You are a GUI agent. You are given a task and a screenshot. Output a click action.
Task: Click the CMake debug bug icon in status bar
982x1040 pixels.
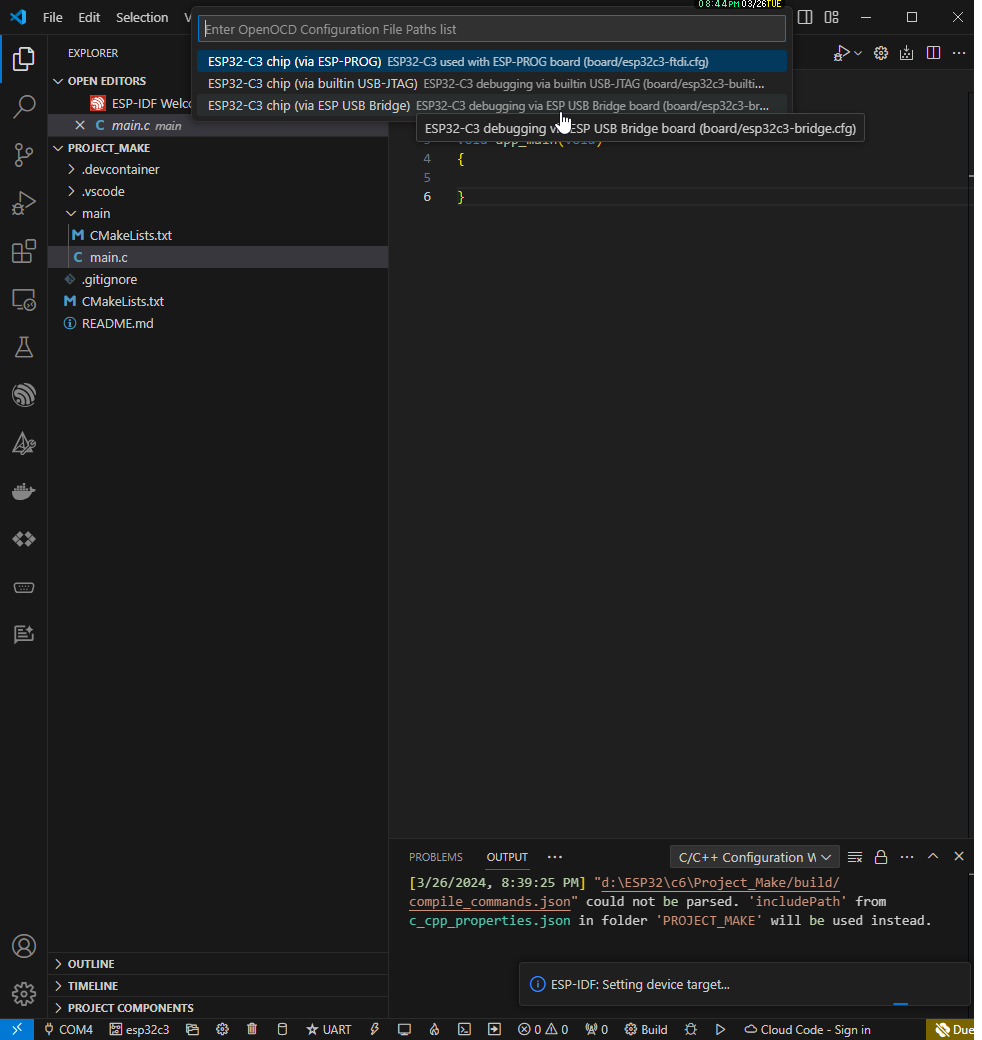click(691, 1029)
